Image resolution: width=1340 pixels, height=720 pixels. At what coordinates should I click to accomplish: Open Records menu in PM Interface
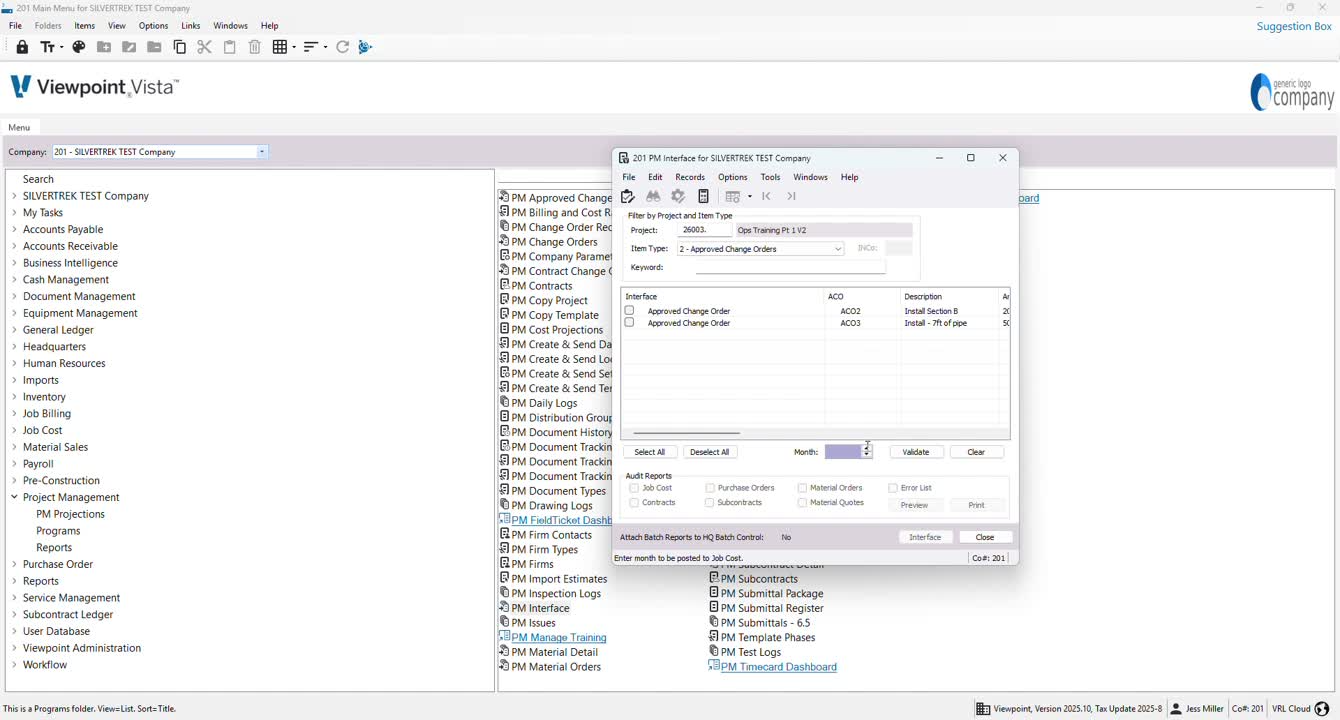pyautogui.click(x=690, y=177)
